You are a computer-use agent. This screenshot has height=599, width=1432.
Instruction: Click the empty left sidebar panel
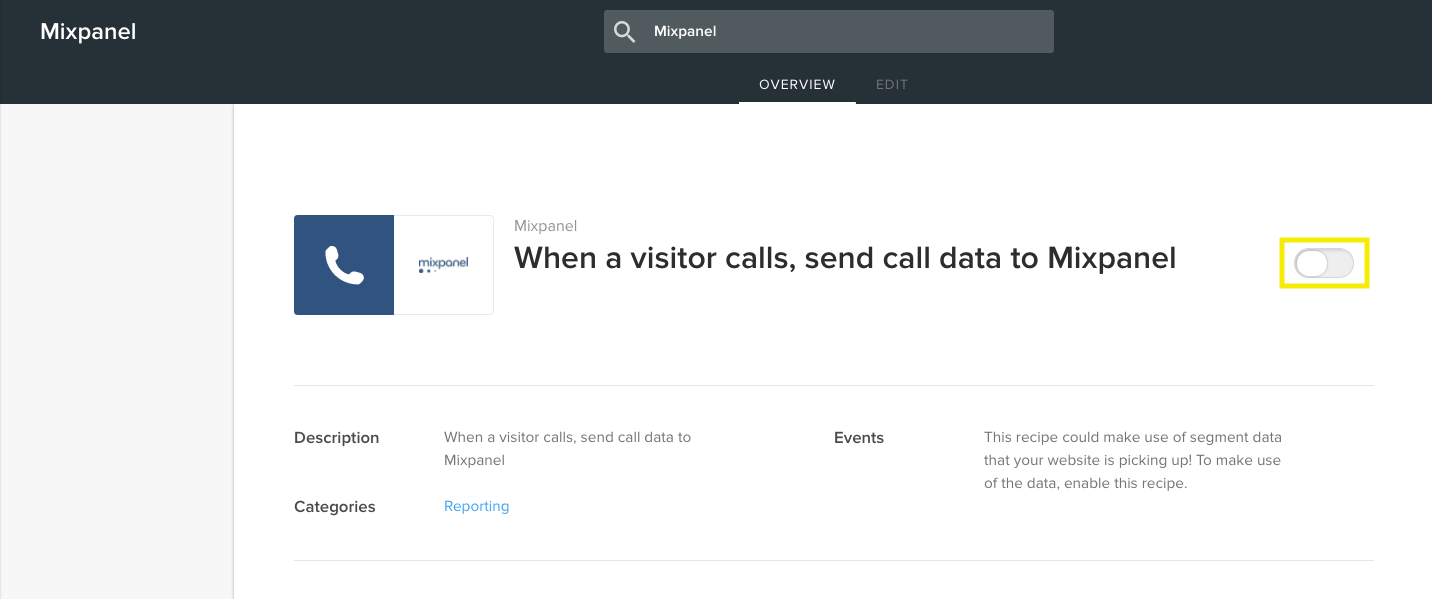tap(115, 350)
